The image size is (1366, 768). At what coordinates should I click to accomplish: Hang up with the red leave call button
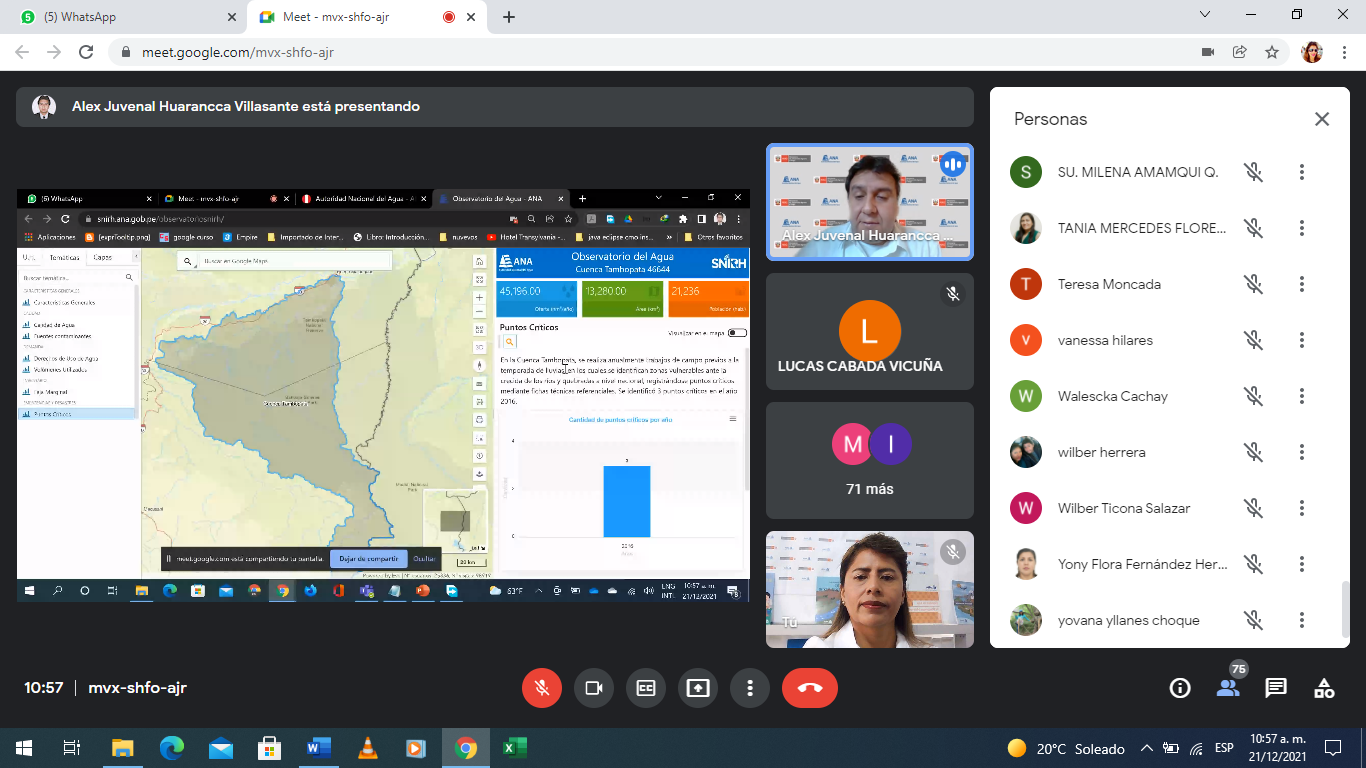click(x=810, y=688)
